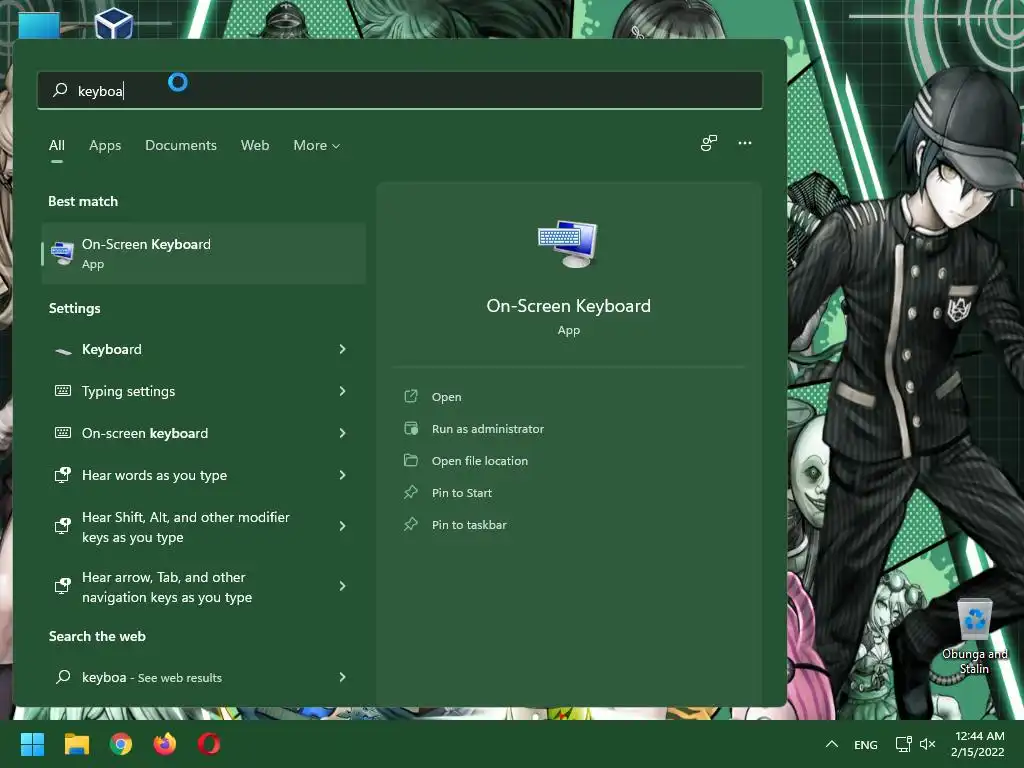The image size is (1024, 768).
Task: Click the Keyboard settings icon in results
Action: [63, 351]
